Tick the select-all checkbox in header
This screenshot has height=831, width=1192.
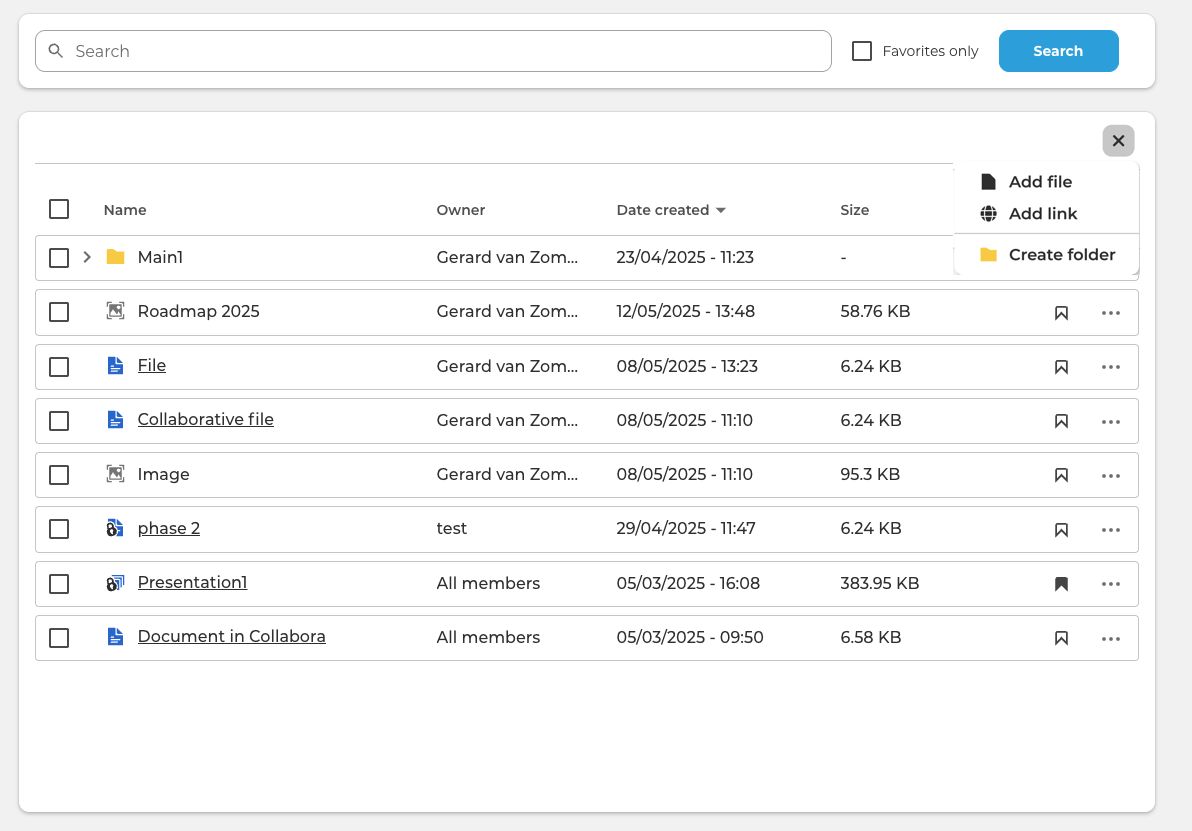[59, 209]
